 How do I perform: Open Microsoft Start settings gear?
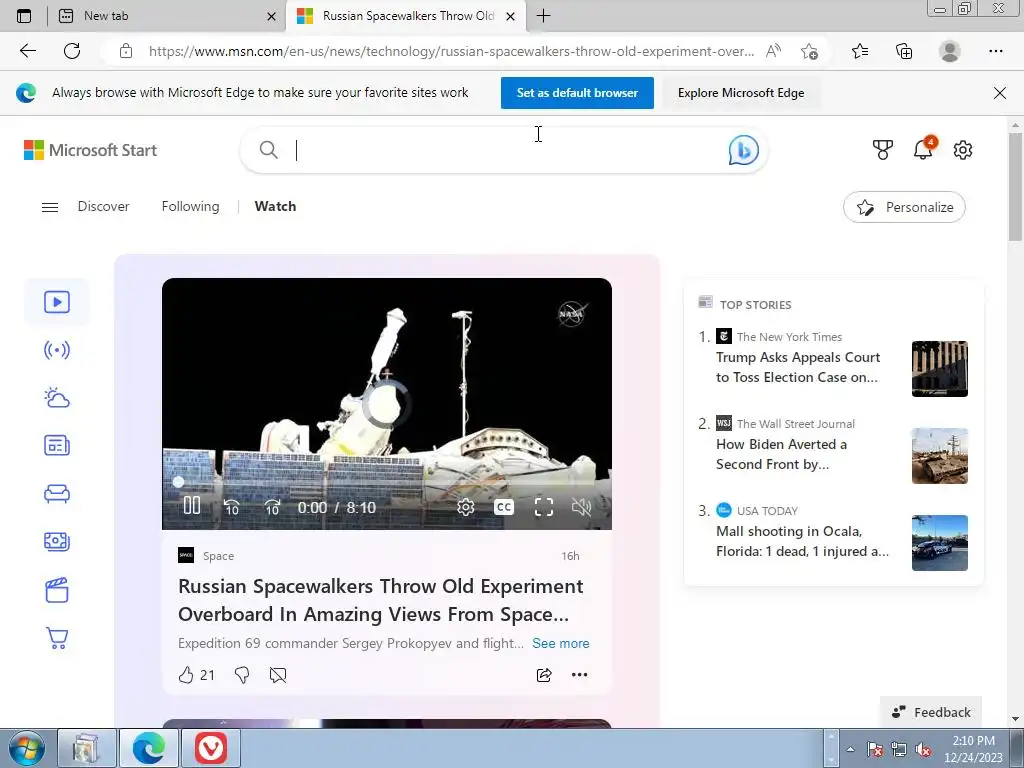(x=963, y=150)
